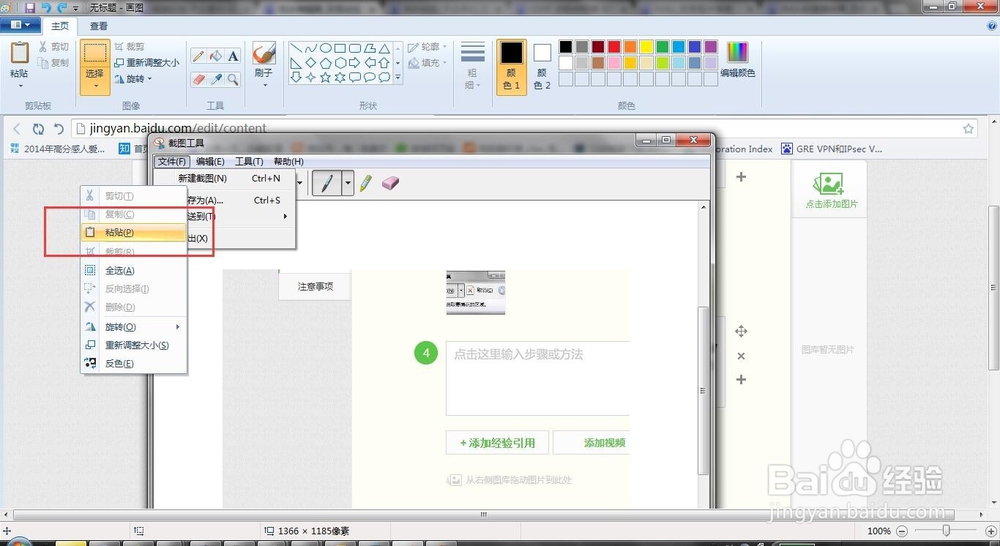Image resolution: width=1000 pixels, height=546 pixels.
Task: Open the line Size (粗细) dropdown
Action: pos(473,66)
